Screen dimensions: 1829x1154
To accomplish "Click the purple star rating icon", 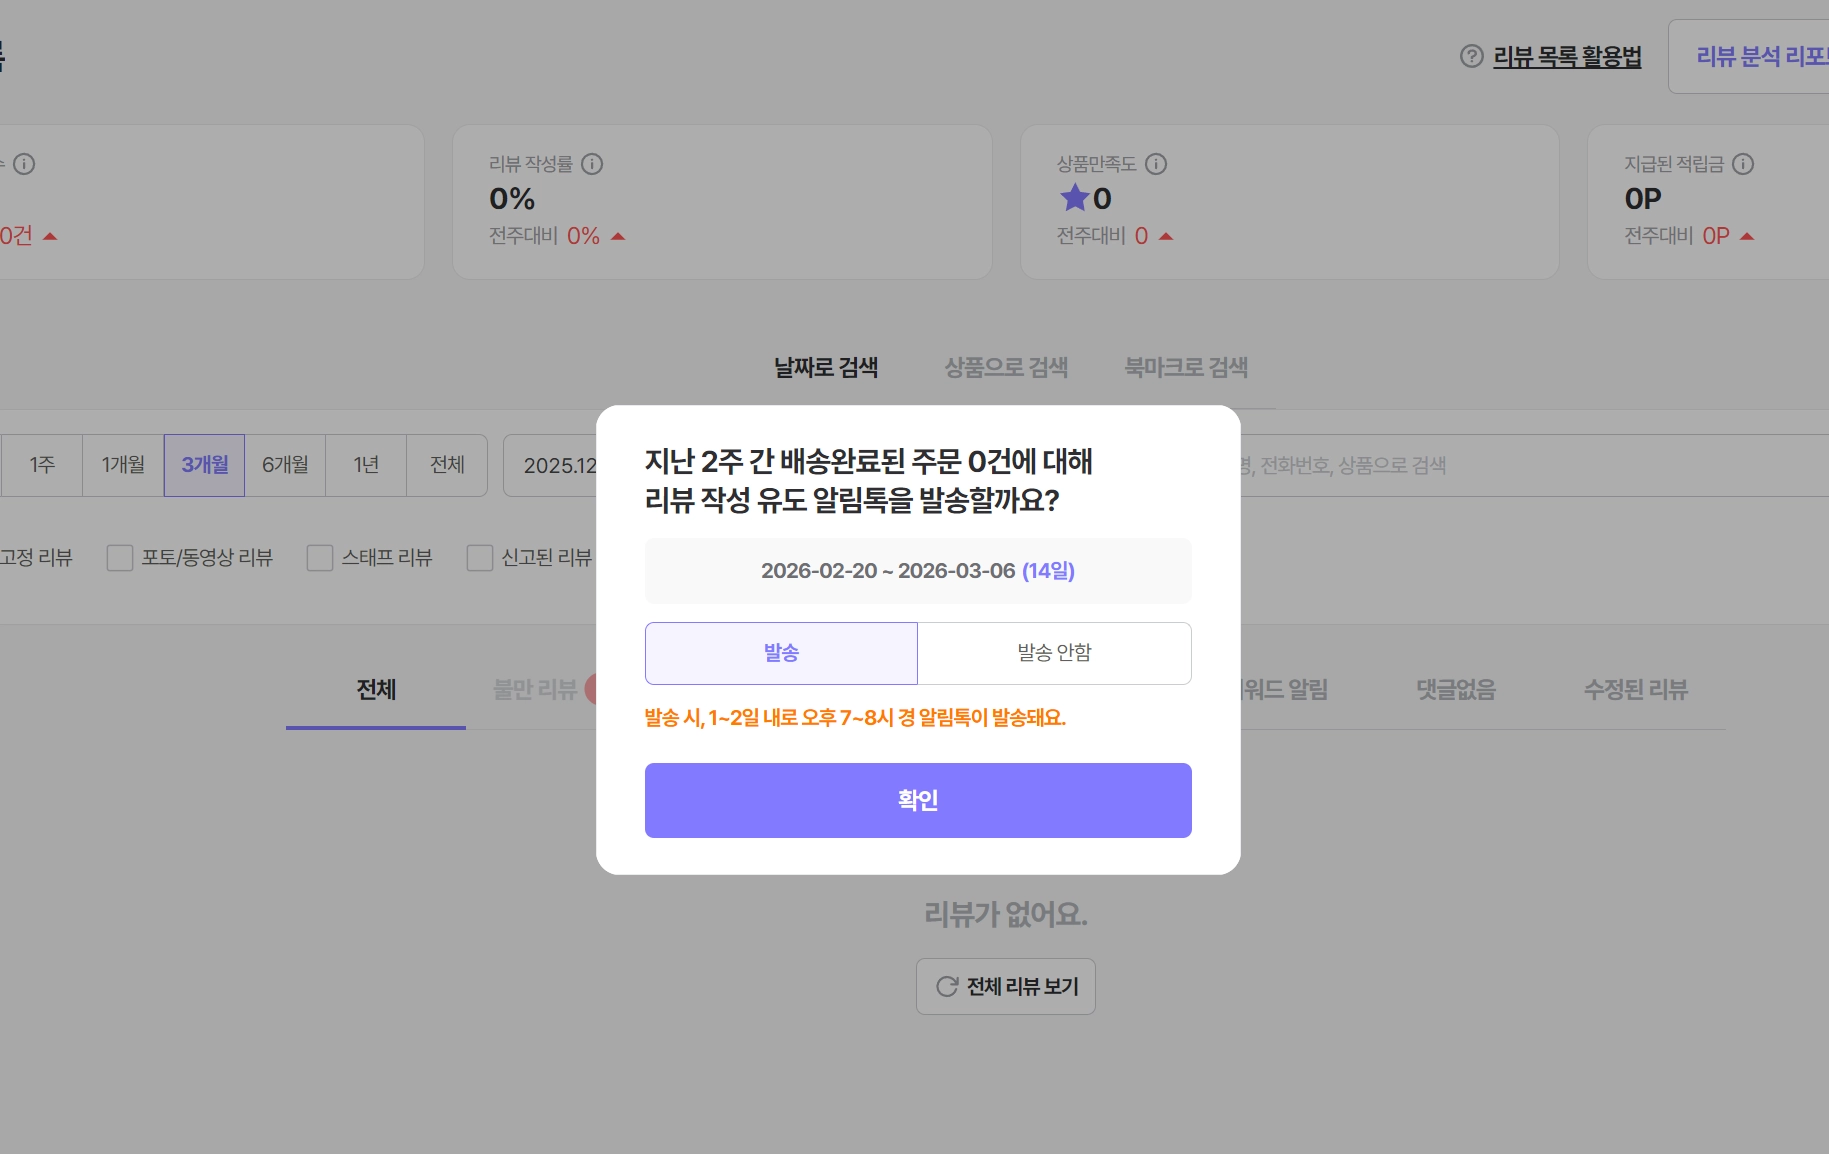I will point(1074,198).
